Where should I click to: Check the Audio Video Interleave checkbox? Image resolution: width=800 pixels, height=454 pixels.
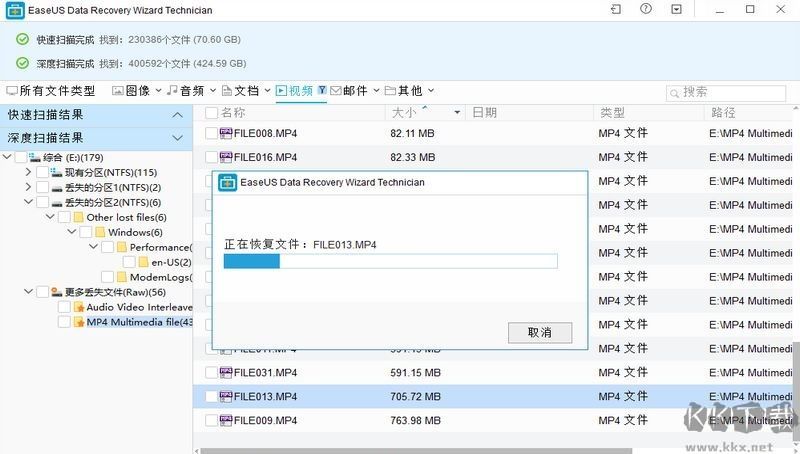[64, 307]
